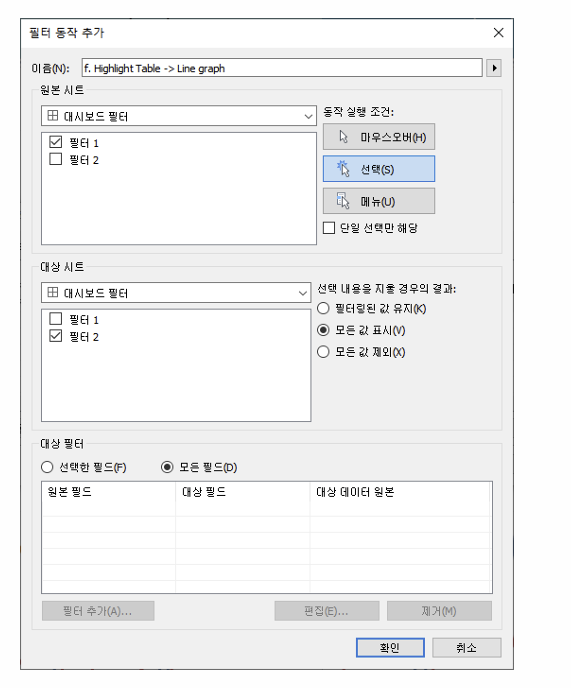Open the 대상 시트 대시보드 필터 dropdown
This screenshot has width=571, height=688.
click(x=176, y=293)
